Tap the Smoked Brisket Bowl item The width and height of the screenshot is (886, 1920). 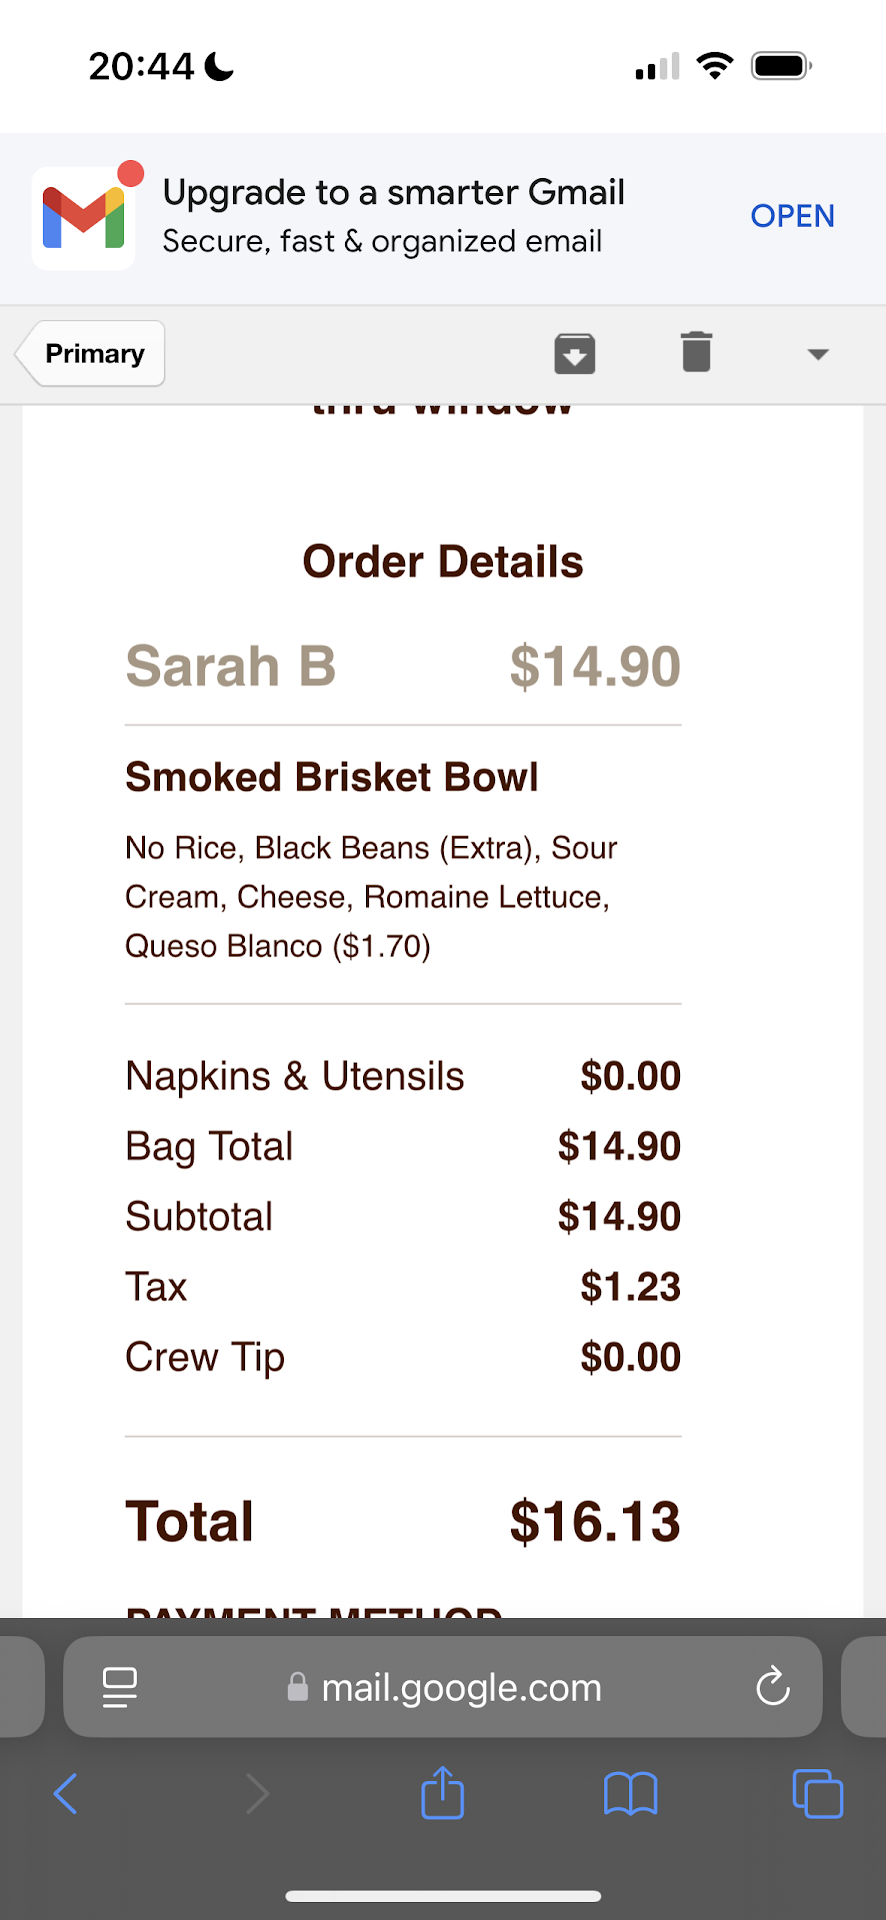(332, 777)
